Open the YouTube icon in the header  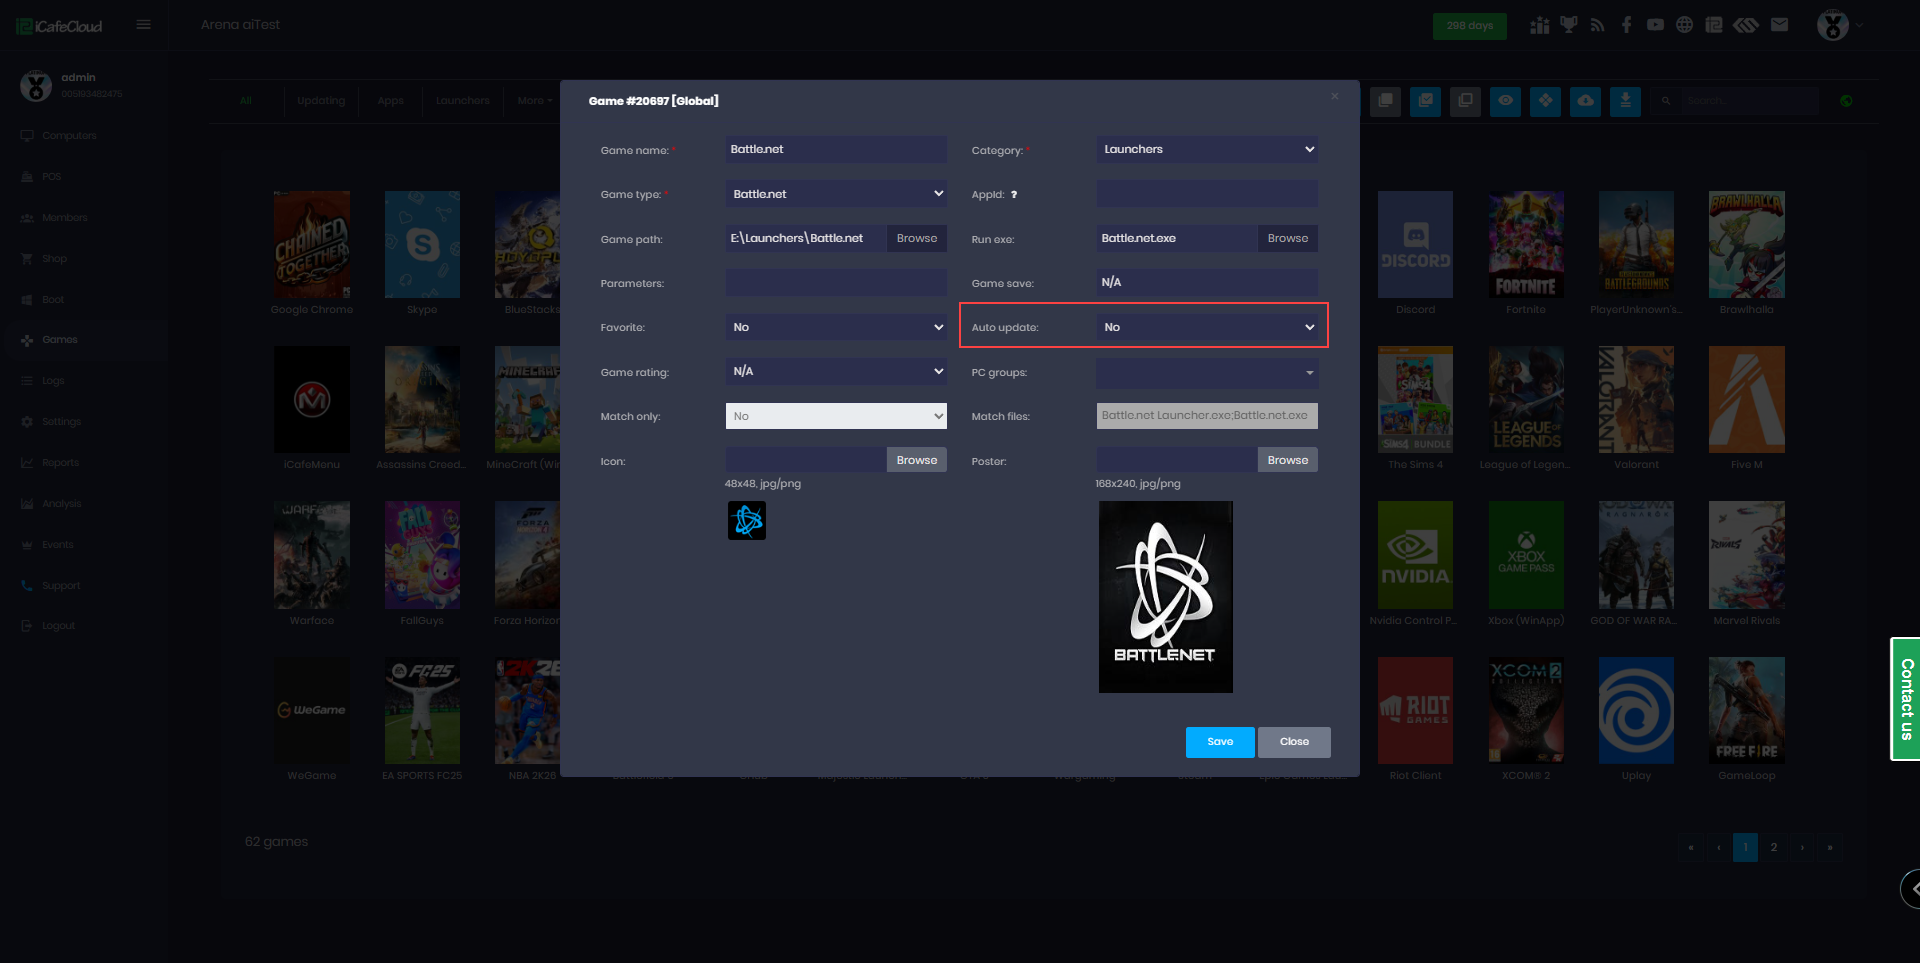coord(1656,25)
